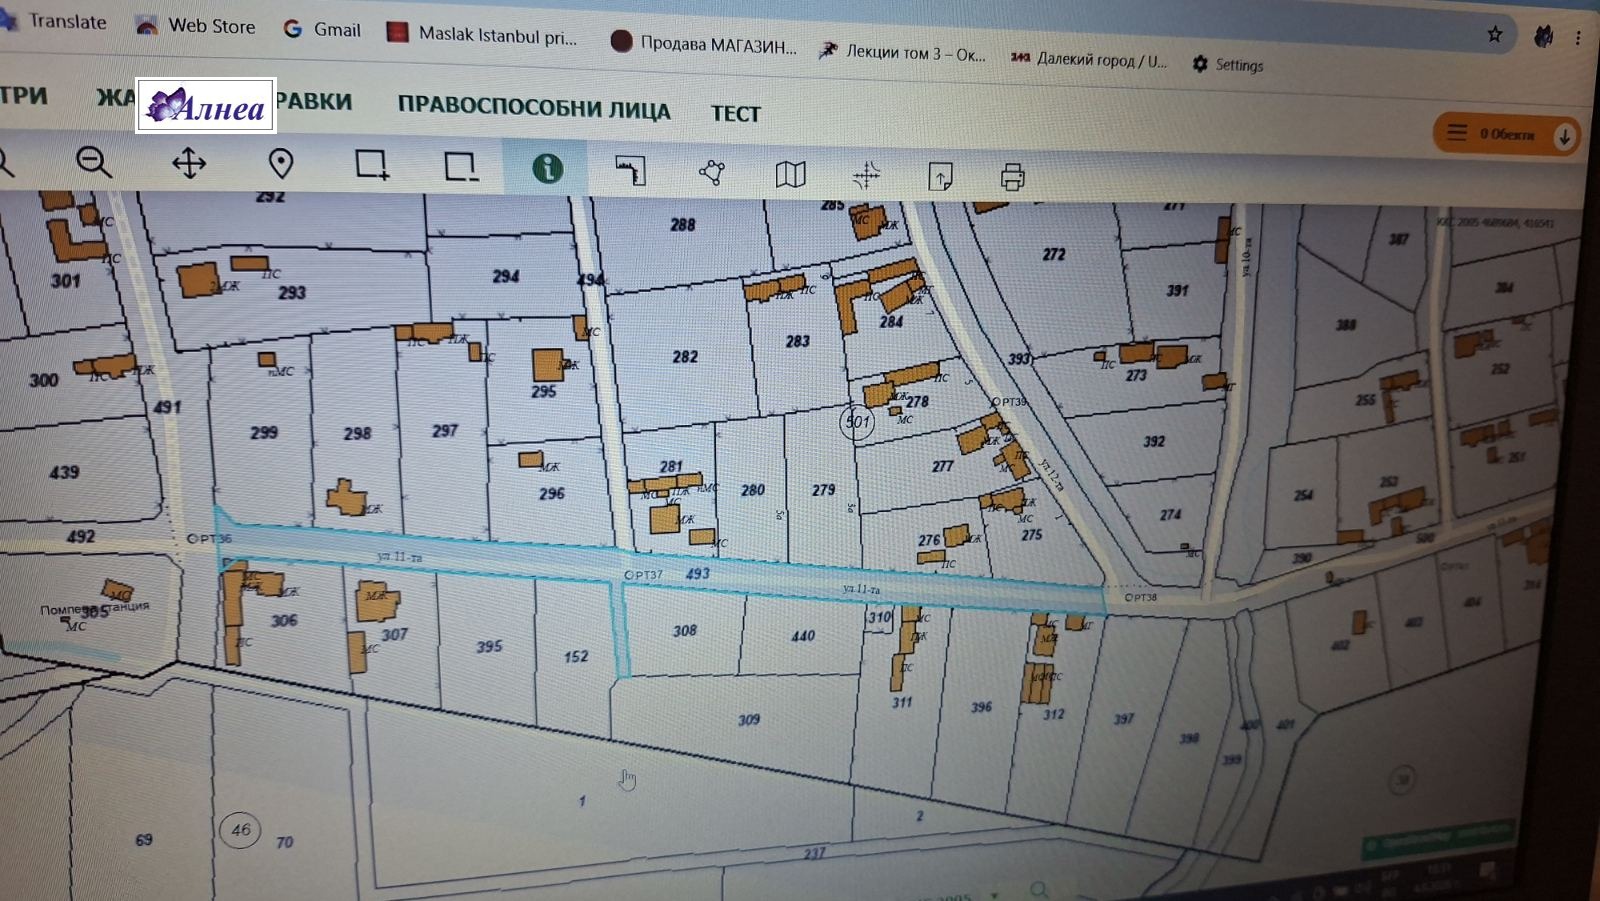The image size is (1600, 901).
Task: Click parcel 392 on the map
Action: pos(1154,441)
